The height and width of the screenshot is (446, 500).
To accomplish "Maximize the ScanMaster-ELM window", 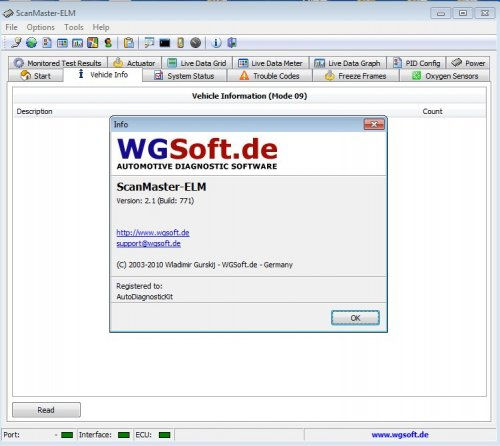I will [463, 13].
